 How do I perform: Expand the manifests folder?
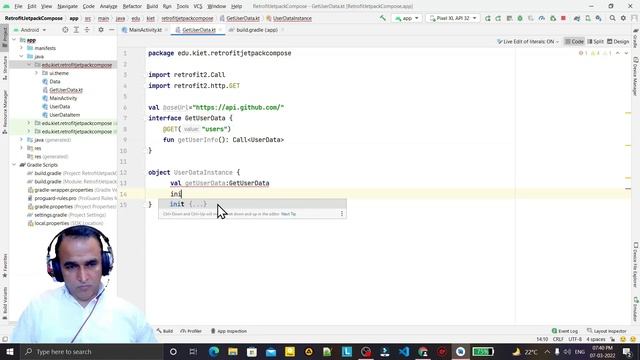(22, 48)
